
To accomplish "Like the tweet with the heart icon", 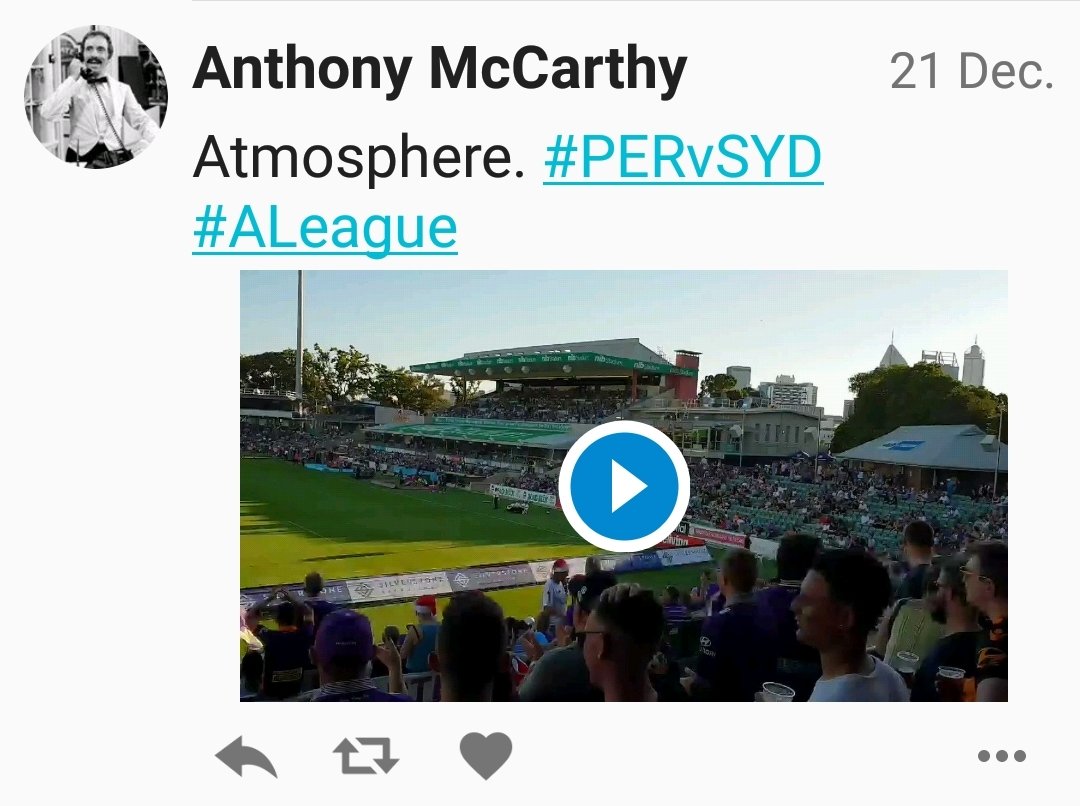I will point(486,755).
